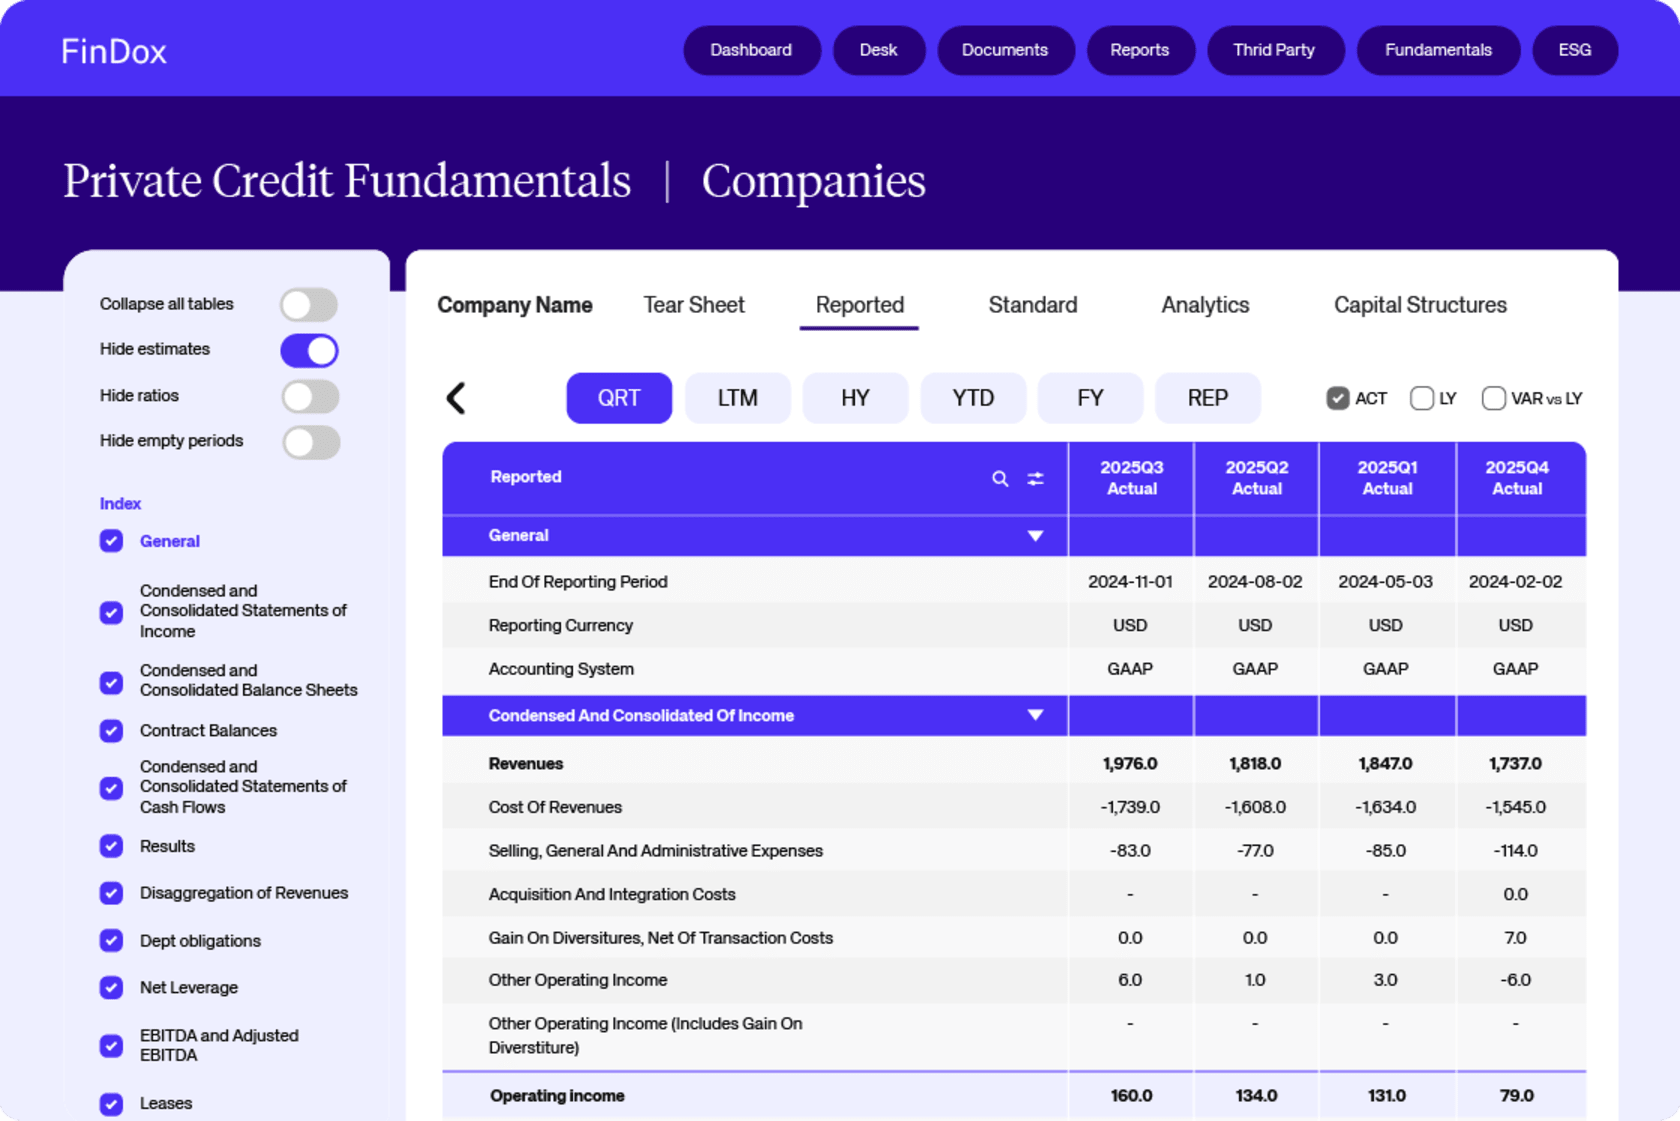Viewport: 1680px width, 1121px height.
Task: Uncheck Contract Balances in the Index
Action: (x=112, y=731)
